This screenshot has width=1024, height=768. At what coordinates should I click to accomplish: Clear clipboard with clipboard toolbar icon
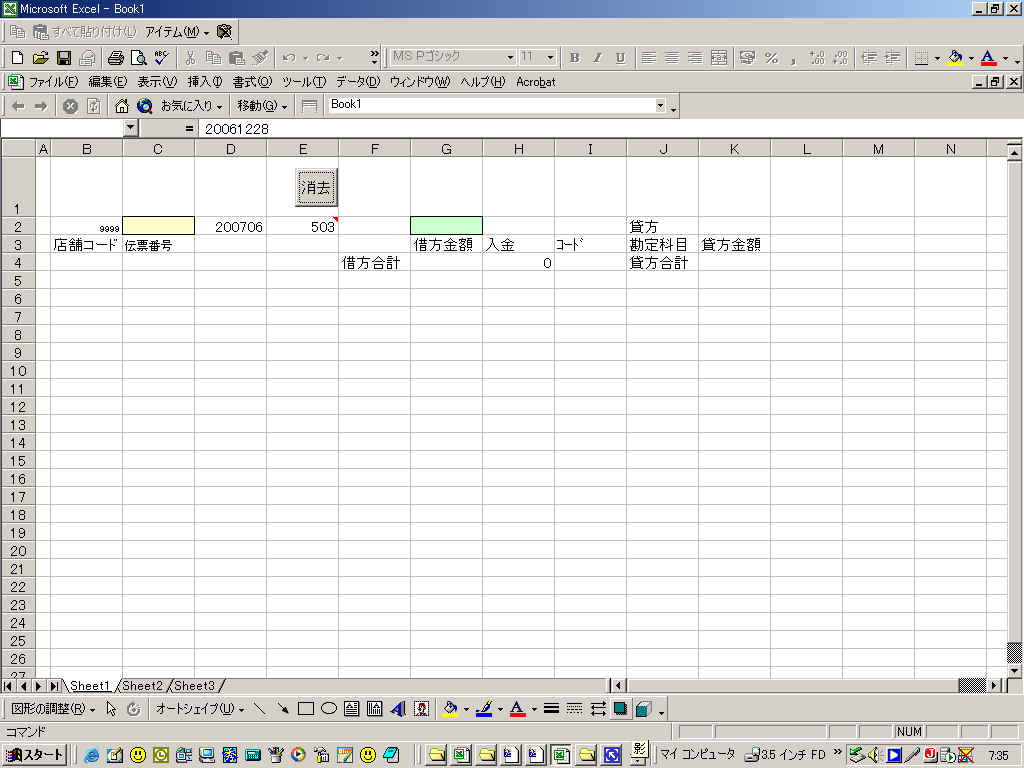point(224,31)
